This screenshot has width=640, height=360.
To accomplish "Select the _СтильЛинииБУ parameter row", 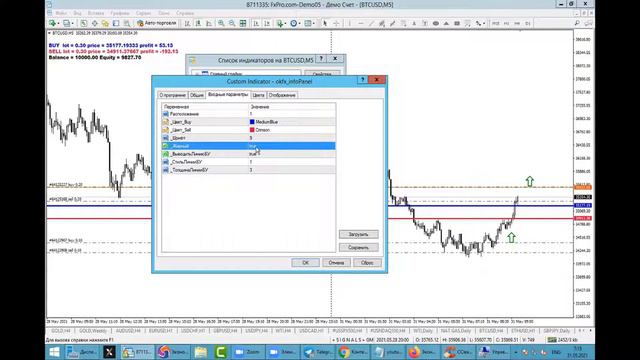I will coord(249,162).
